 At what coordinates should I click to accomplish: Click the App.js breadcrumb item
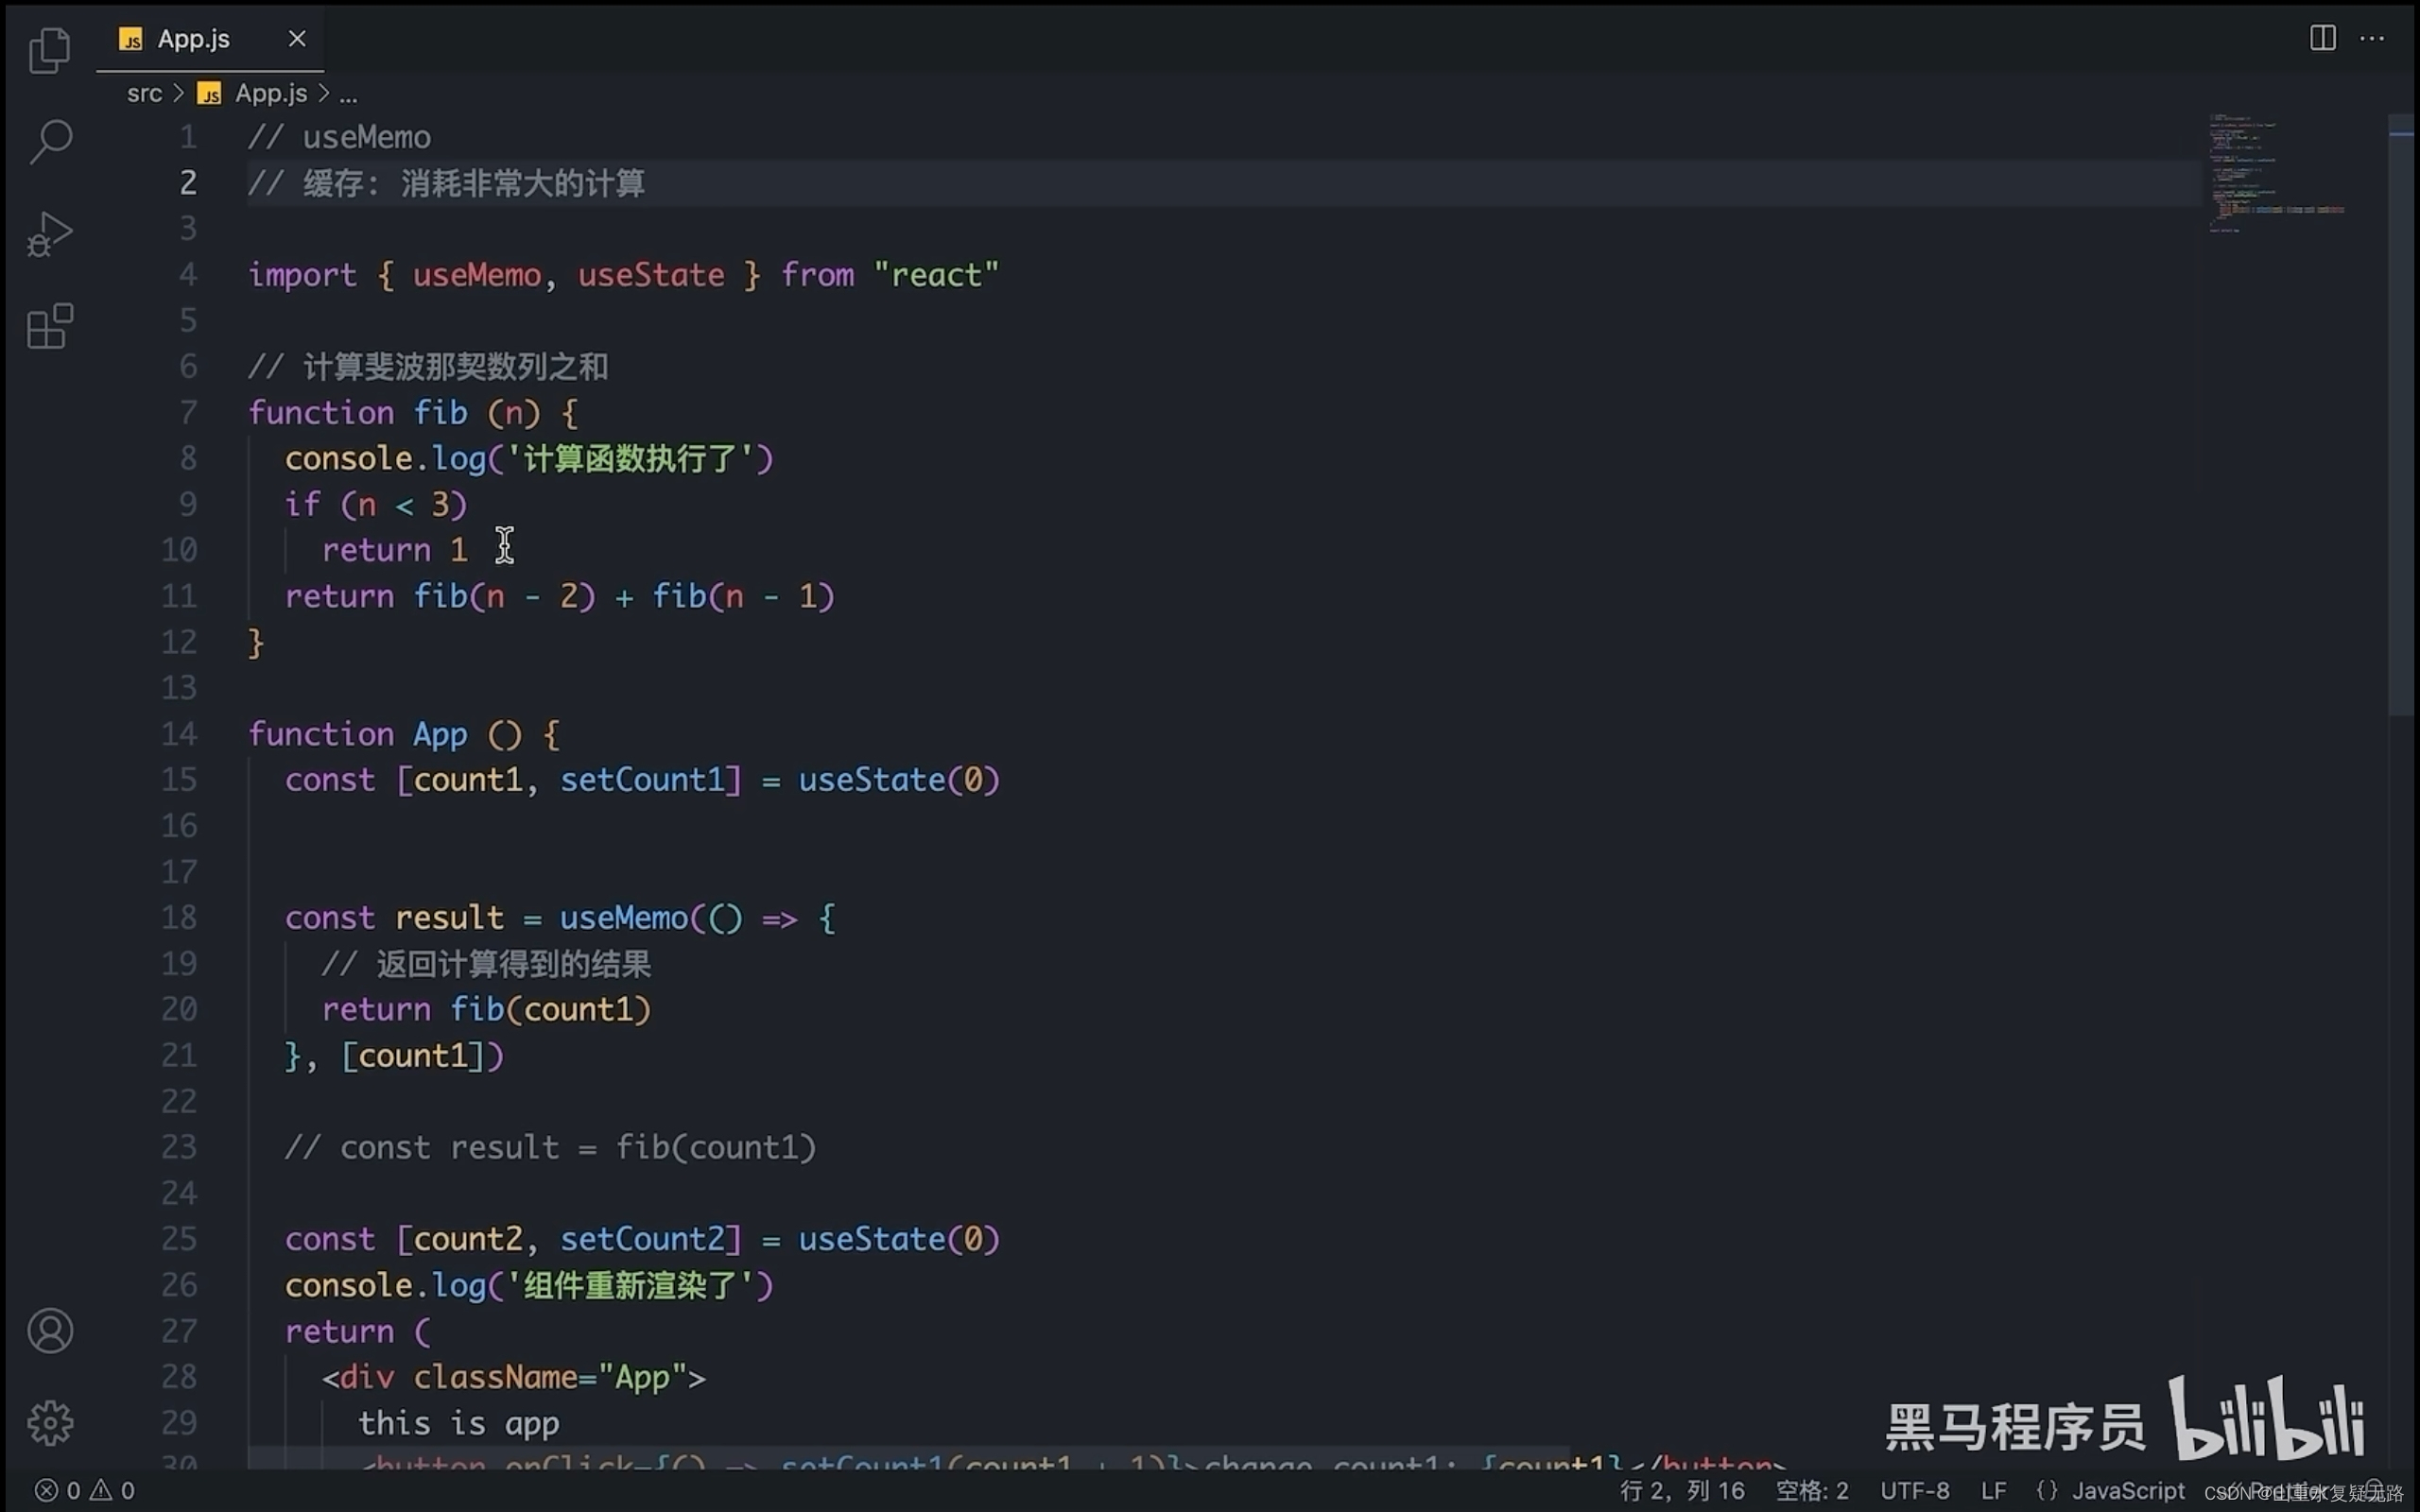(271, 93)
